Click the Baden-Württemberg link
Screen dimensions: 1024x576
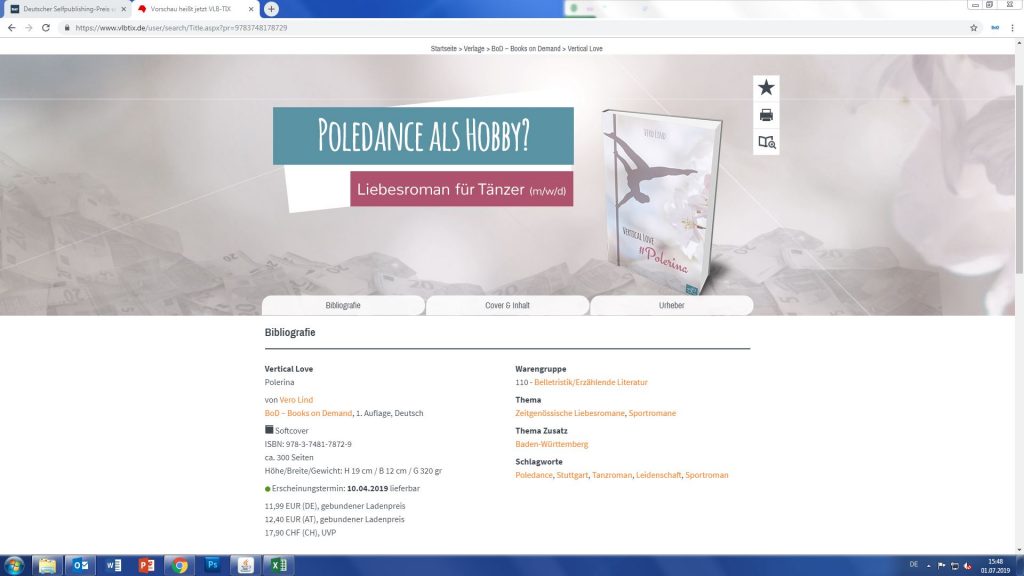[551, 444]
